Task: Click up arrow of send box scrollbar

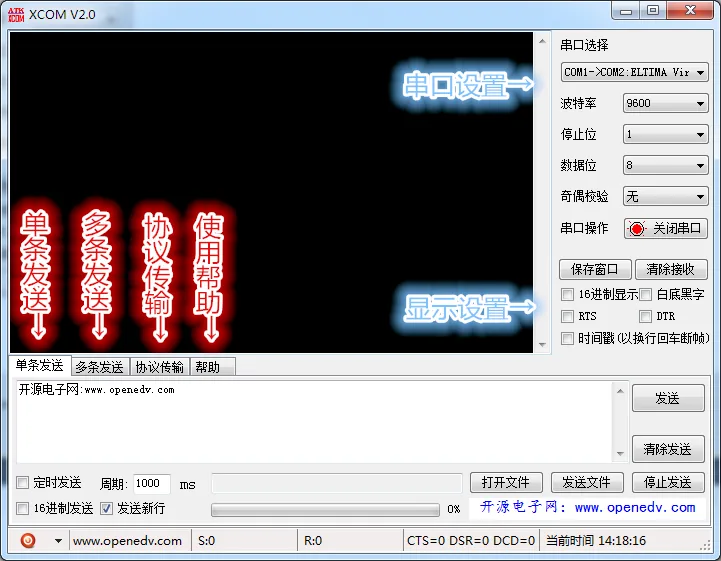Action: coord(620,391)
